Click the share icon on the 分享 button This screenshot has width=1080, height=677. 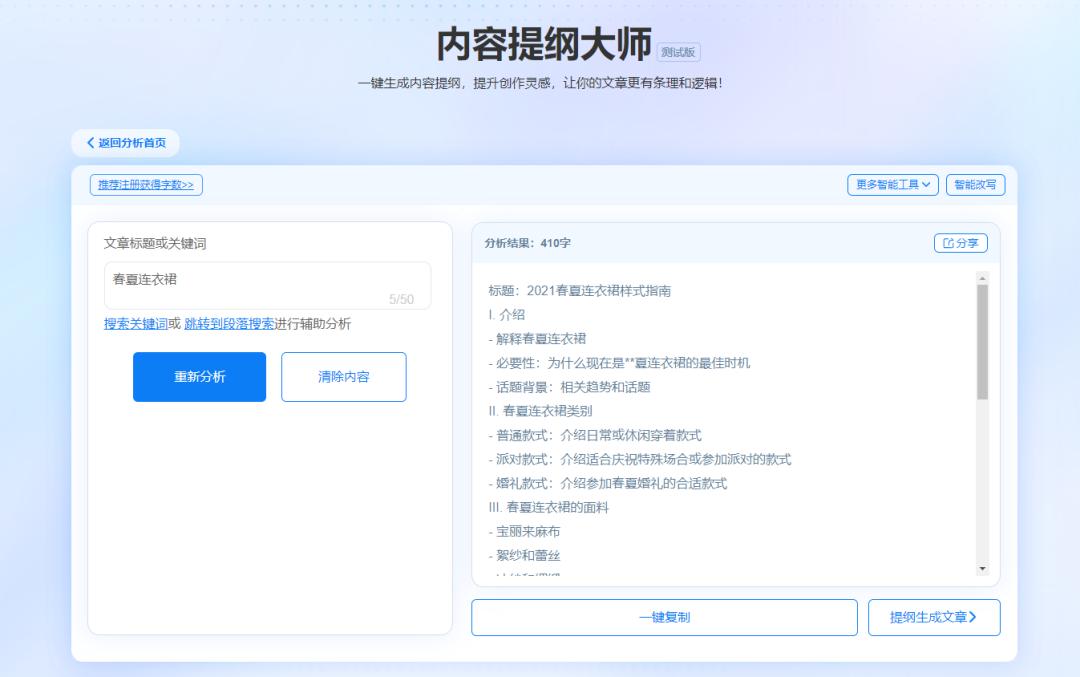tap(949, 242)
